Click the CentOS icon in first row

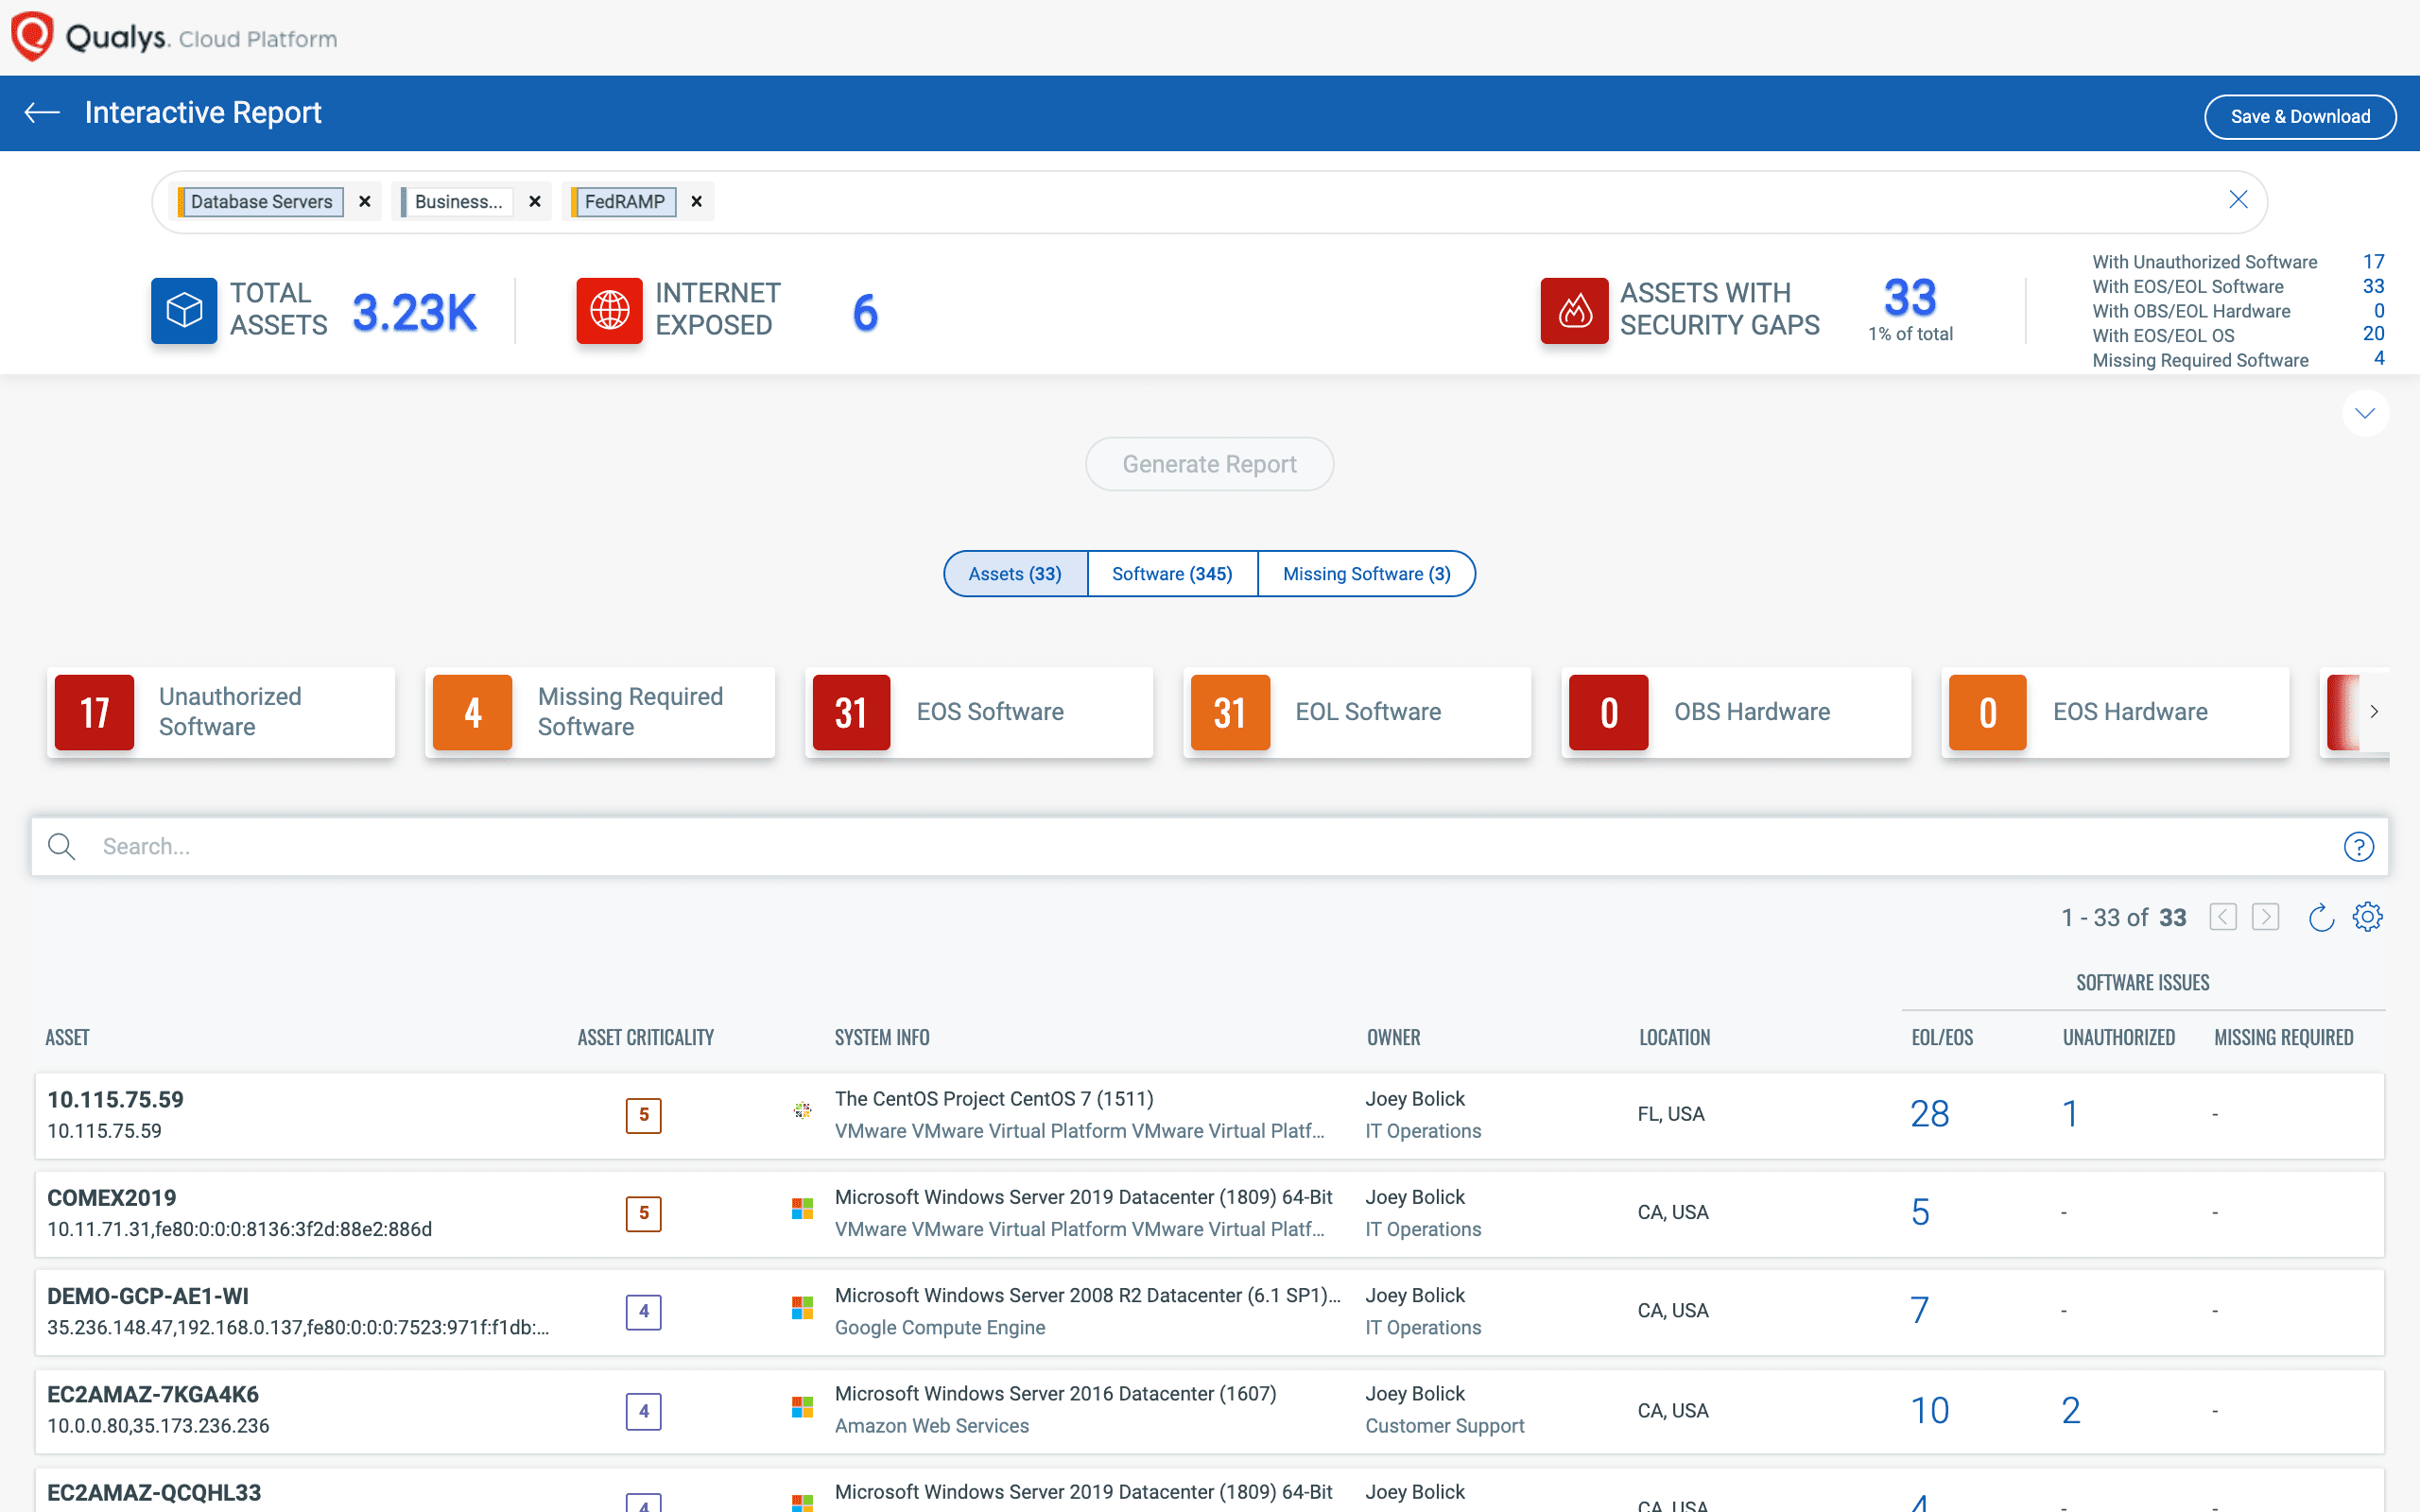(x=802, y=1110)
